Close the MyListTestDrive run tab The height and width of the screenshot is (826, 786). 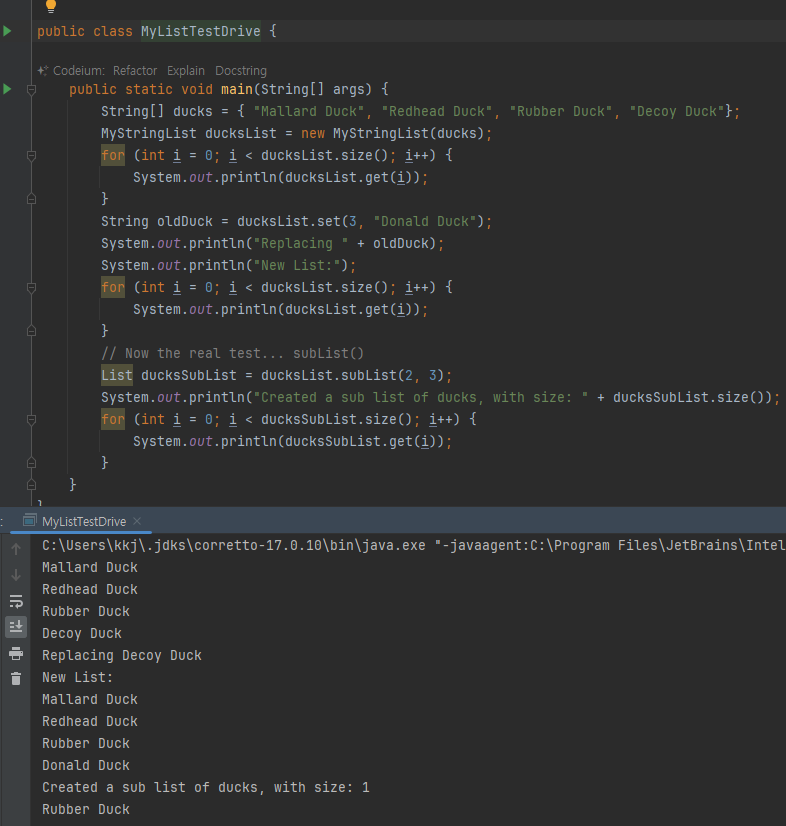point(137,521)
